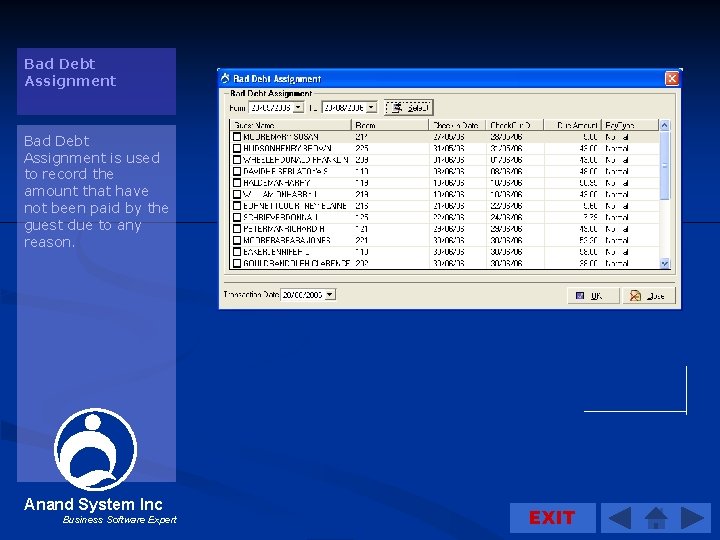Image resolution: width=720 pixels, height=540 pixels.
Task: Sort by Check In Date column header
Action: 457,125
